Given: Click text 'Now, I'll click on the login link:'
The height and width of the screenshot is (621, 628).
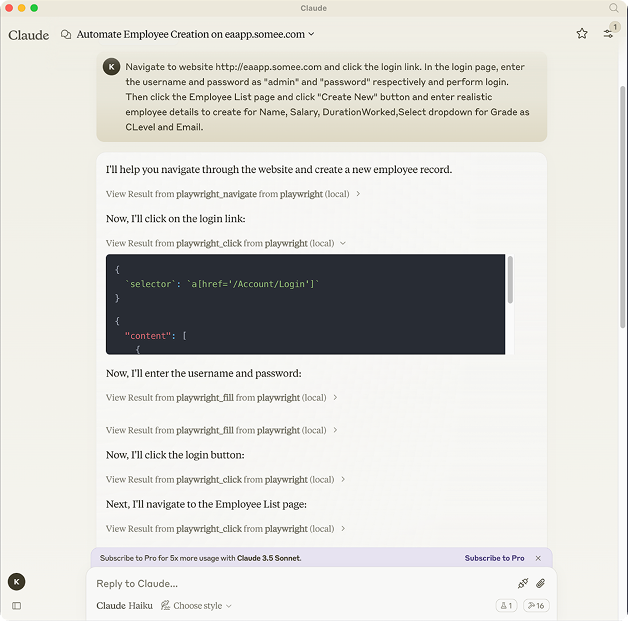Looking at the screenshot, I should (x=175, y=219).
